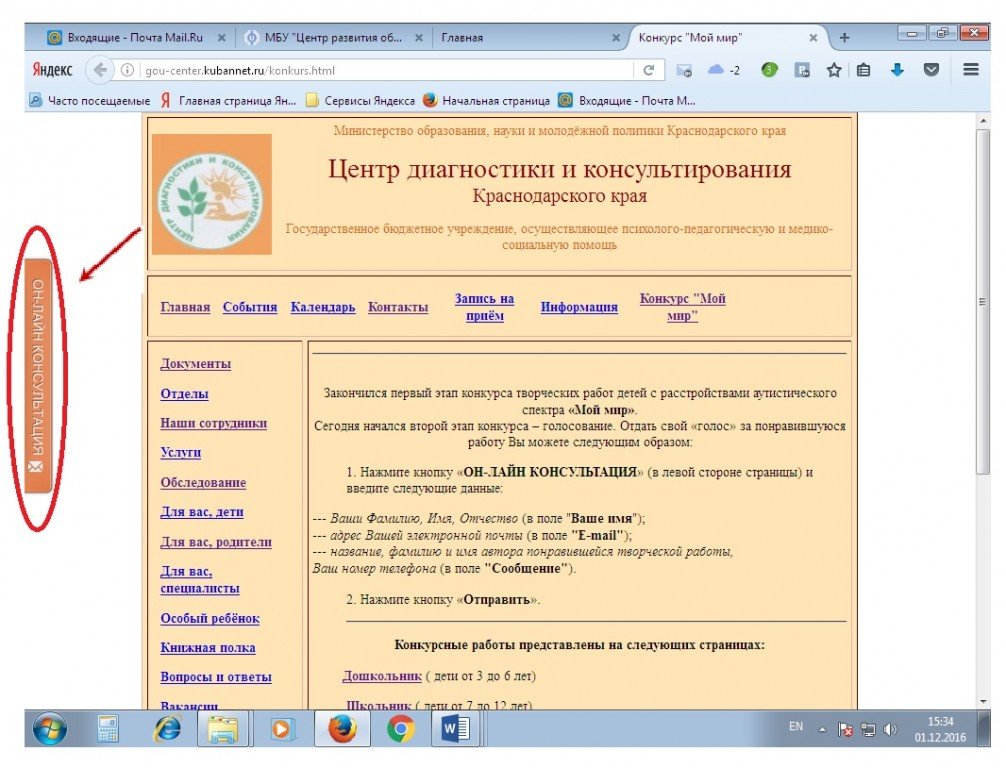This screenshot has width=1006, height=768.
Task: Show bookmarks list icon in toolbar
Action: 864,70
